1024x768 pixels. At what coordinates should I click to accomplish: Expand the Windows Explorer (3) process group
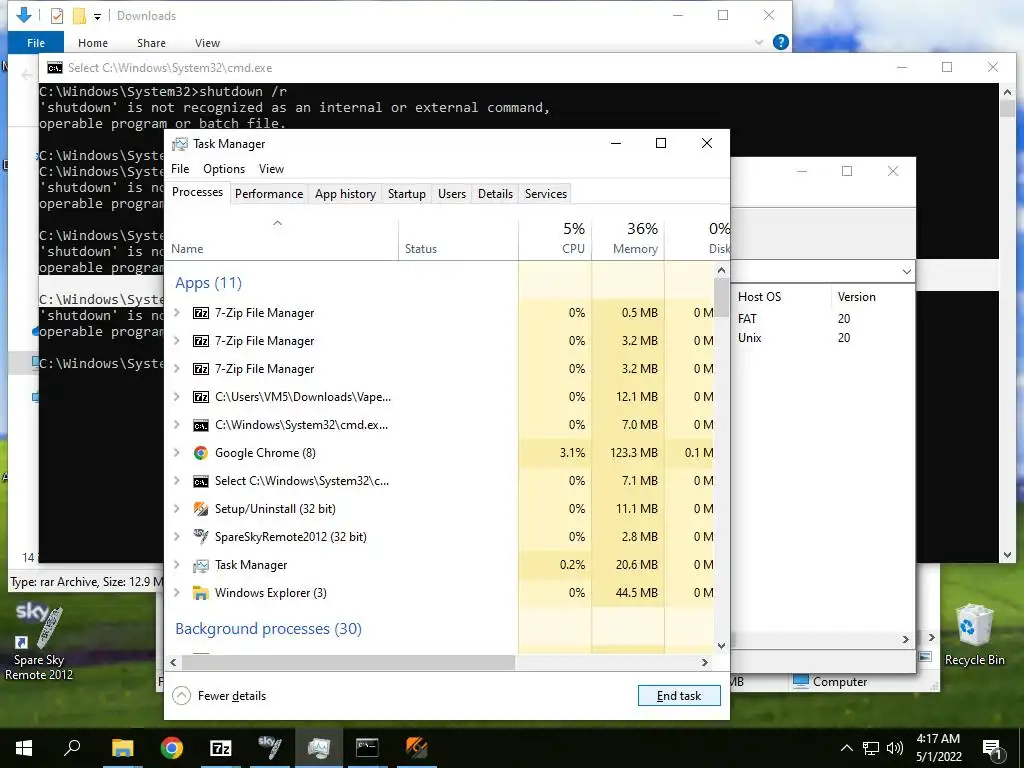tap(177, 593)
